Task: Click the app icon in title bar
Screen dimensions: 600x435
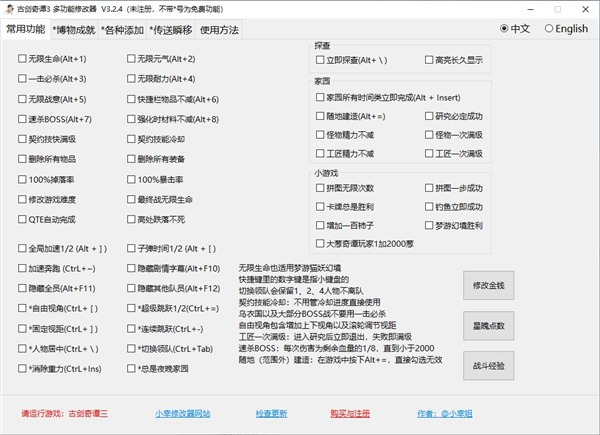Action: (x=9, y=8)
